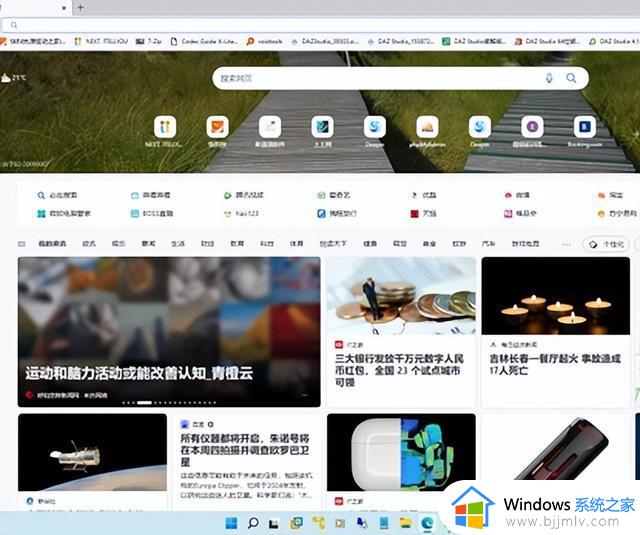Screen dimensions: 640x535
Task: Open the 所有仪器都将开启 朱诺号 article
Action: click(245, 450)
